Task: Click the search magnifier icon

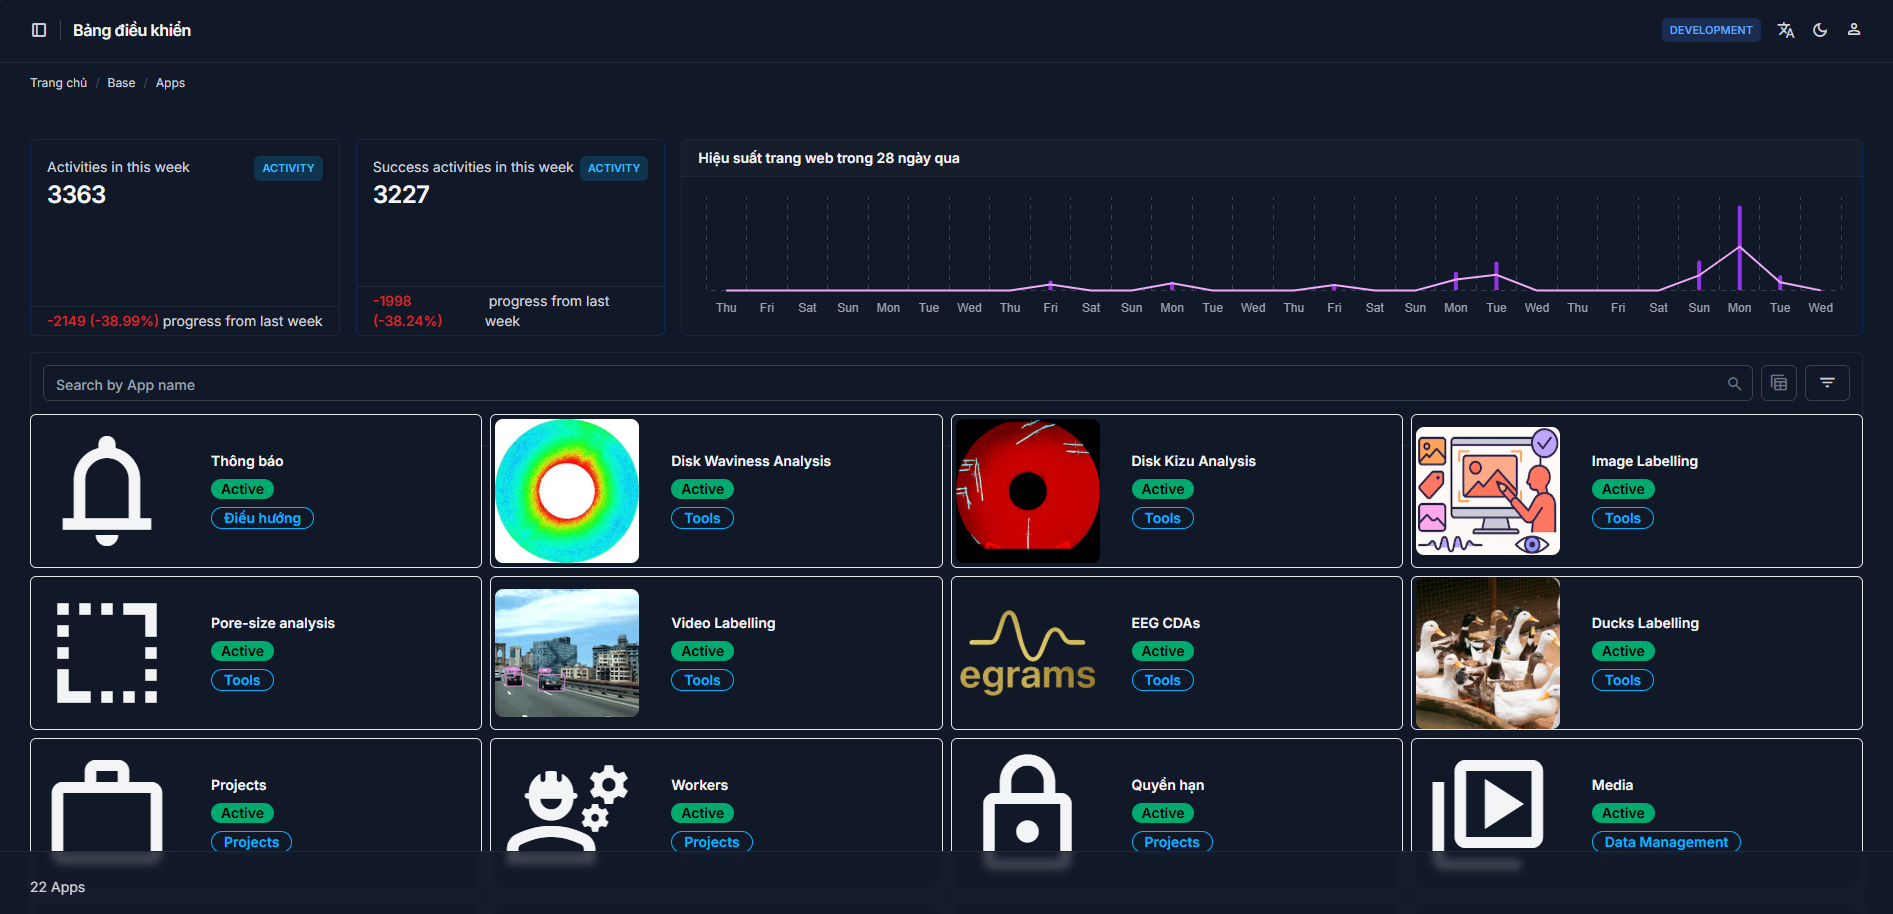Action: tap(1734, 384)
